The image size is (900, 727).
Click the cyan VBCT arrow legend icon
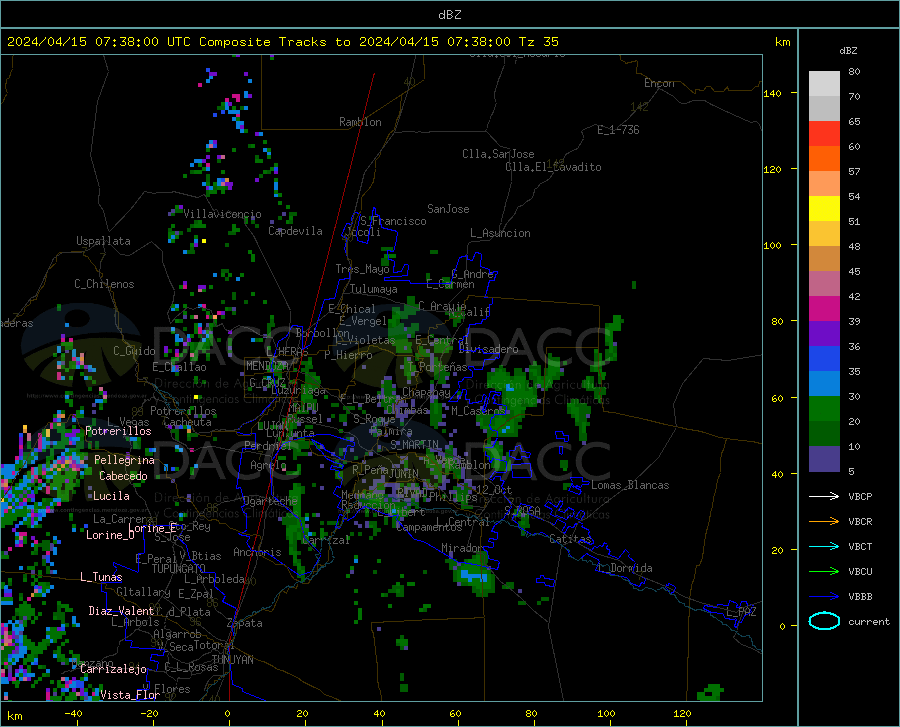(x=824, y=546)
